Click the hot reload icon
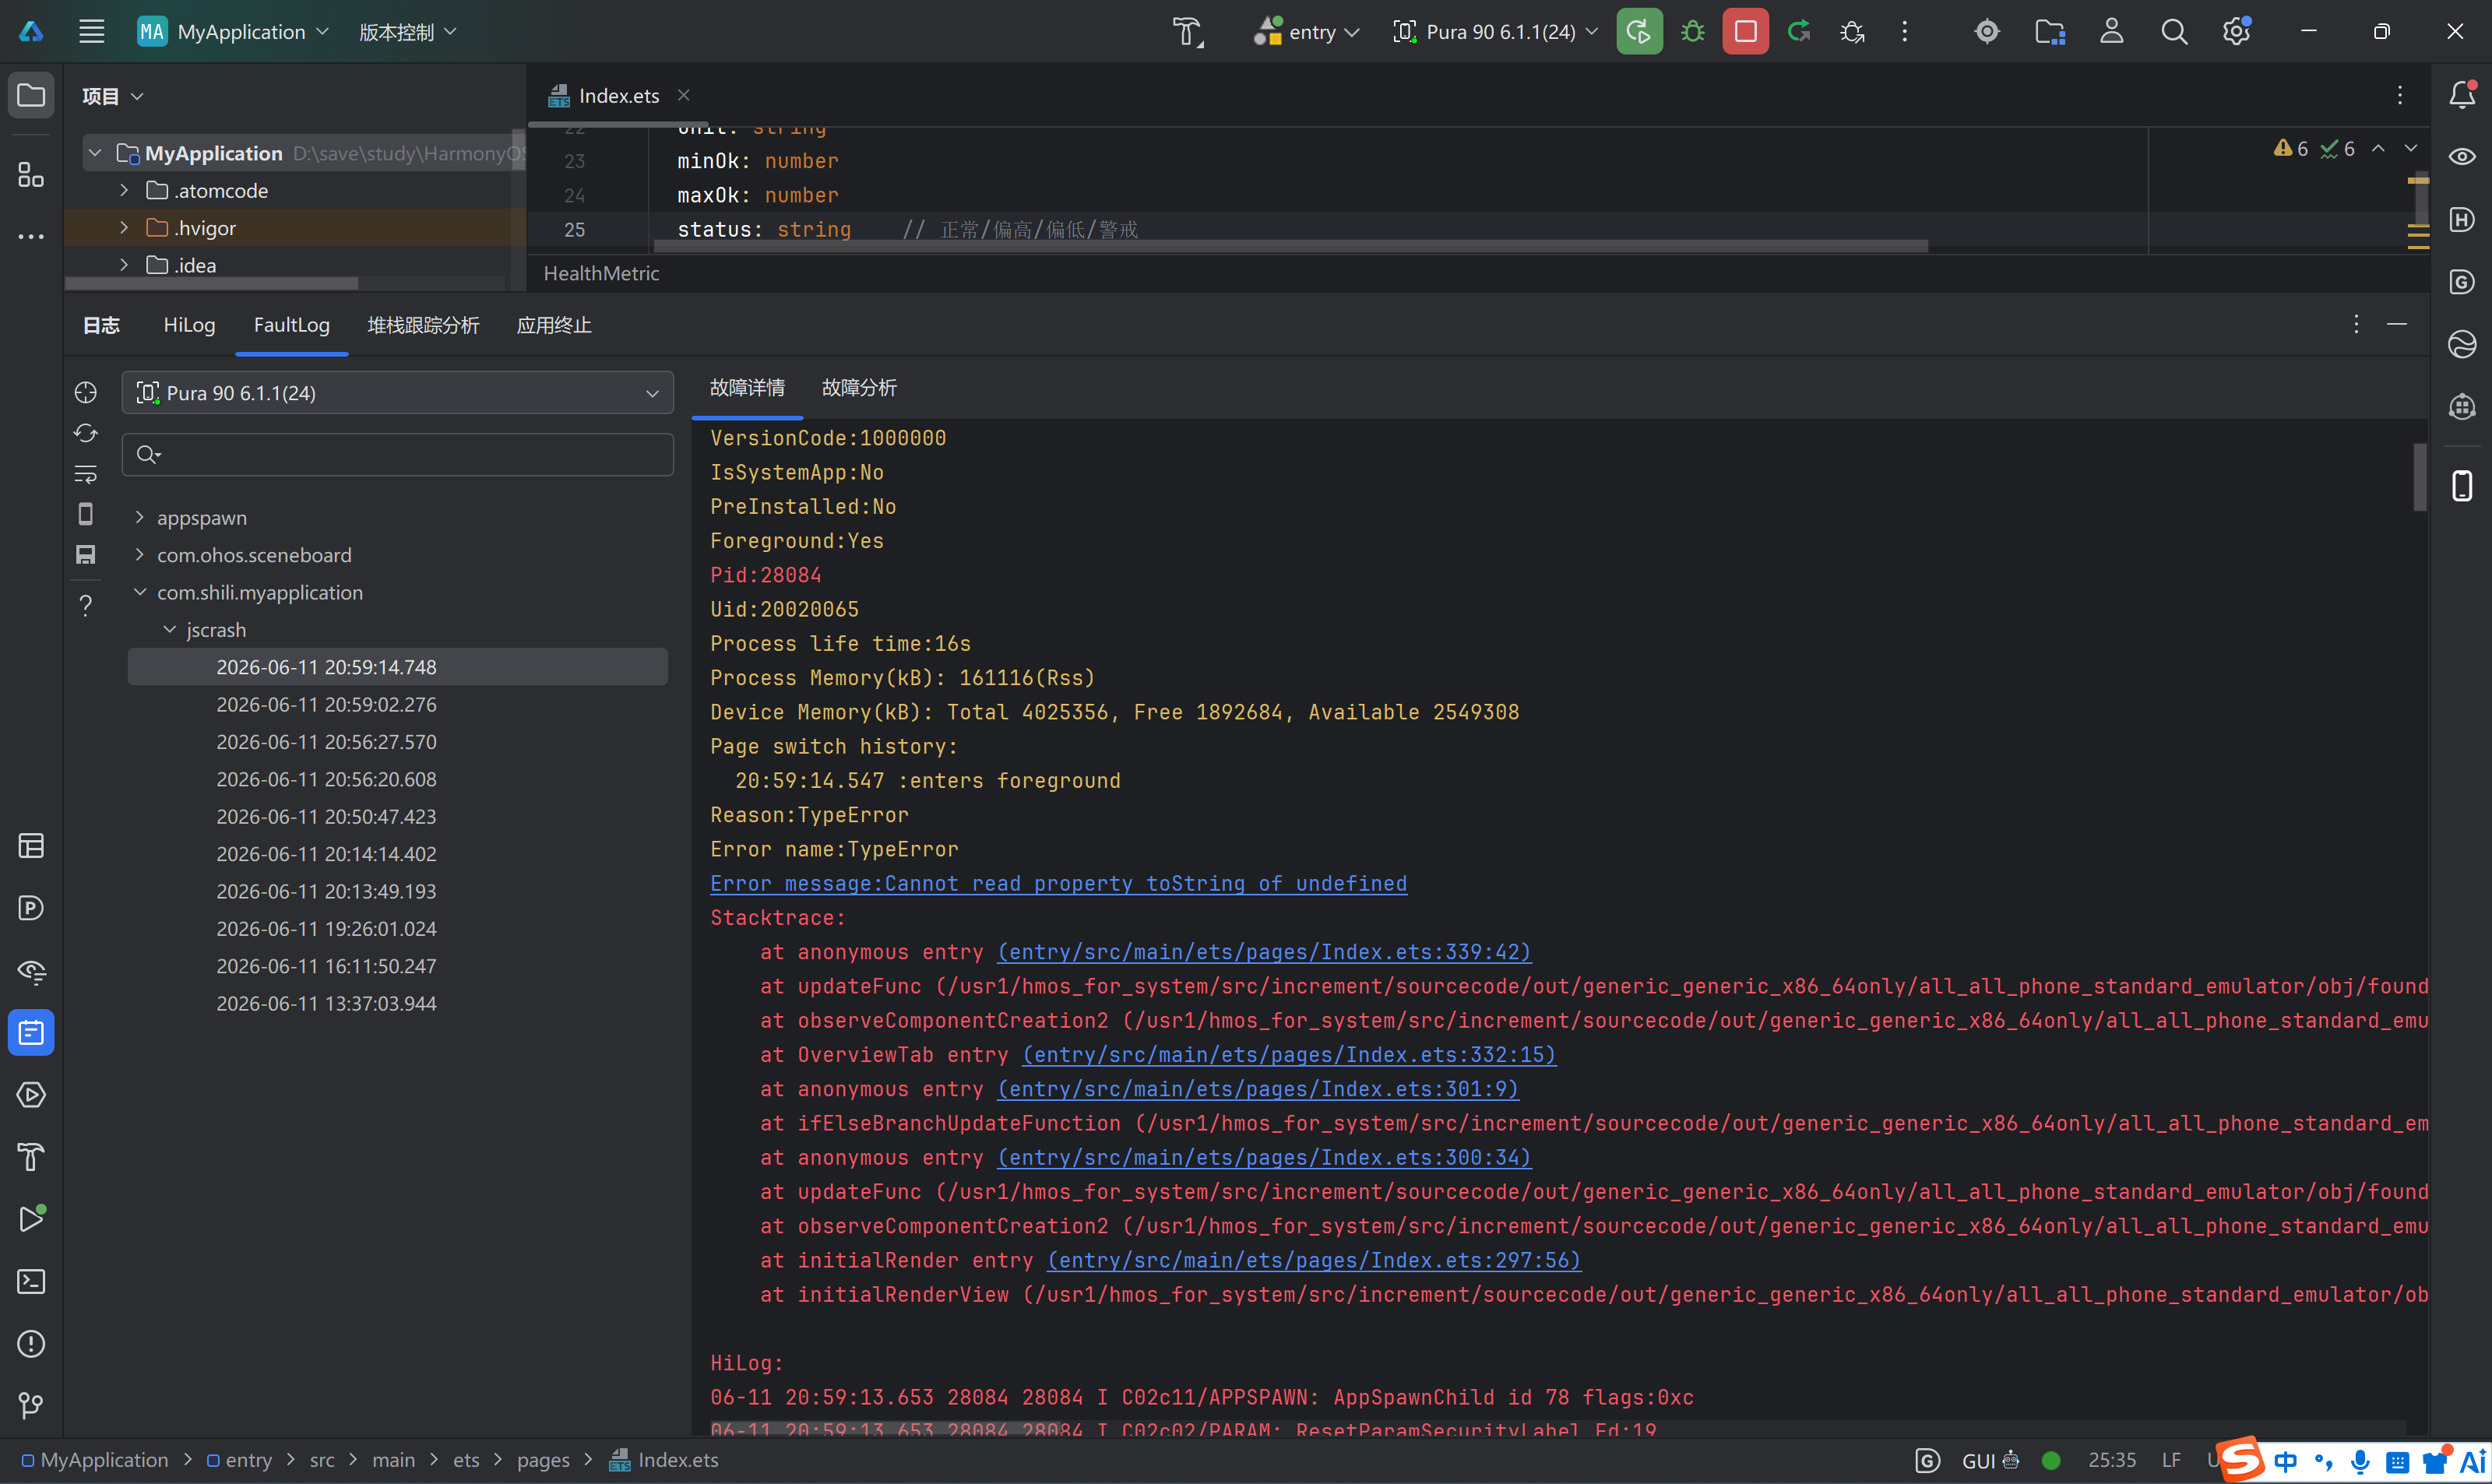Image resolution: width=2492 pixels, height=1484 pixels. pos(1799,31)
